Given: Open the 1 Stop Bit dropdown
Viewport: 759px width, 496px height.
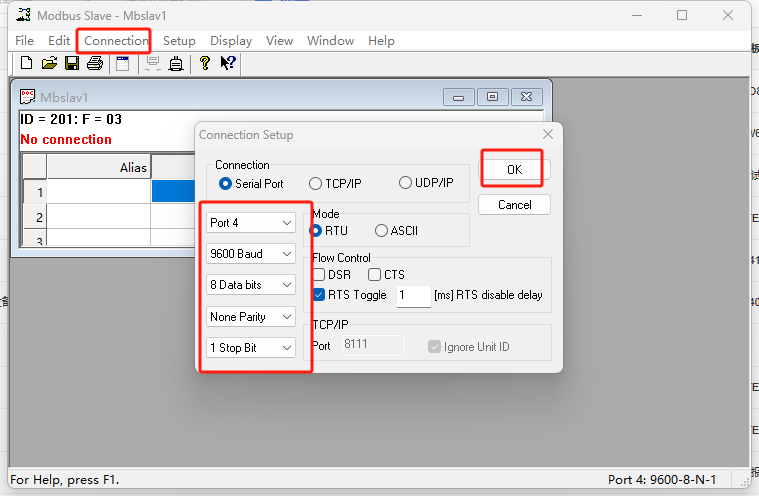Looking at the screenshot, I should 251,347.
